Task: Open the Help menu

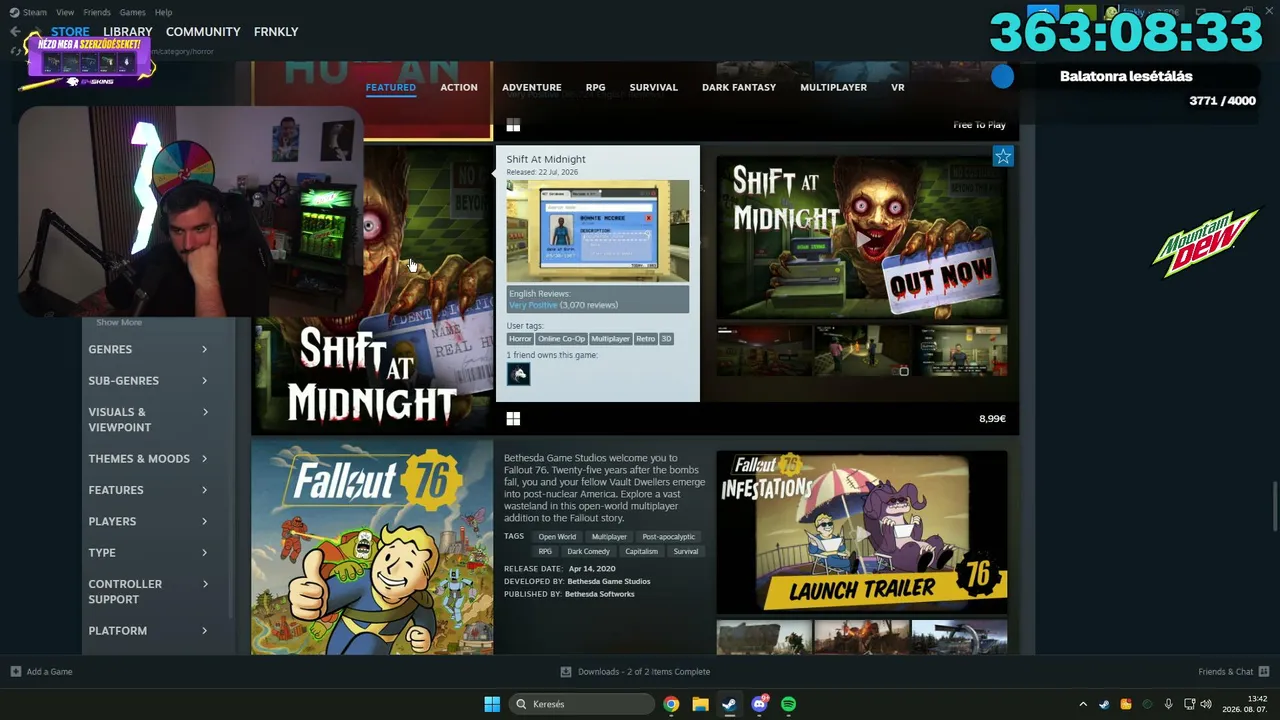Action: pyautogui.click(x=163, y=12)
